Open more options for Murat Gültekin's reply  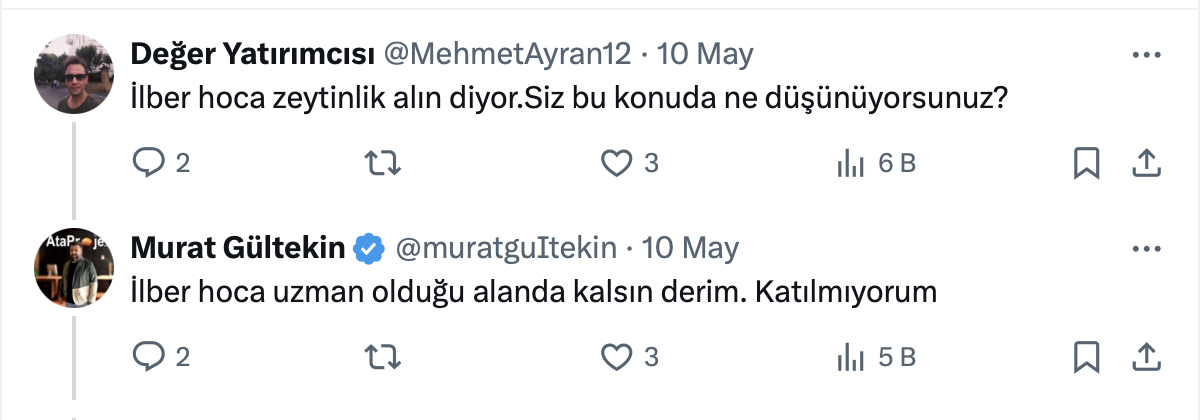pyautogui.click(x=1146, y=246)
